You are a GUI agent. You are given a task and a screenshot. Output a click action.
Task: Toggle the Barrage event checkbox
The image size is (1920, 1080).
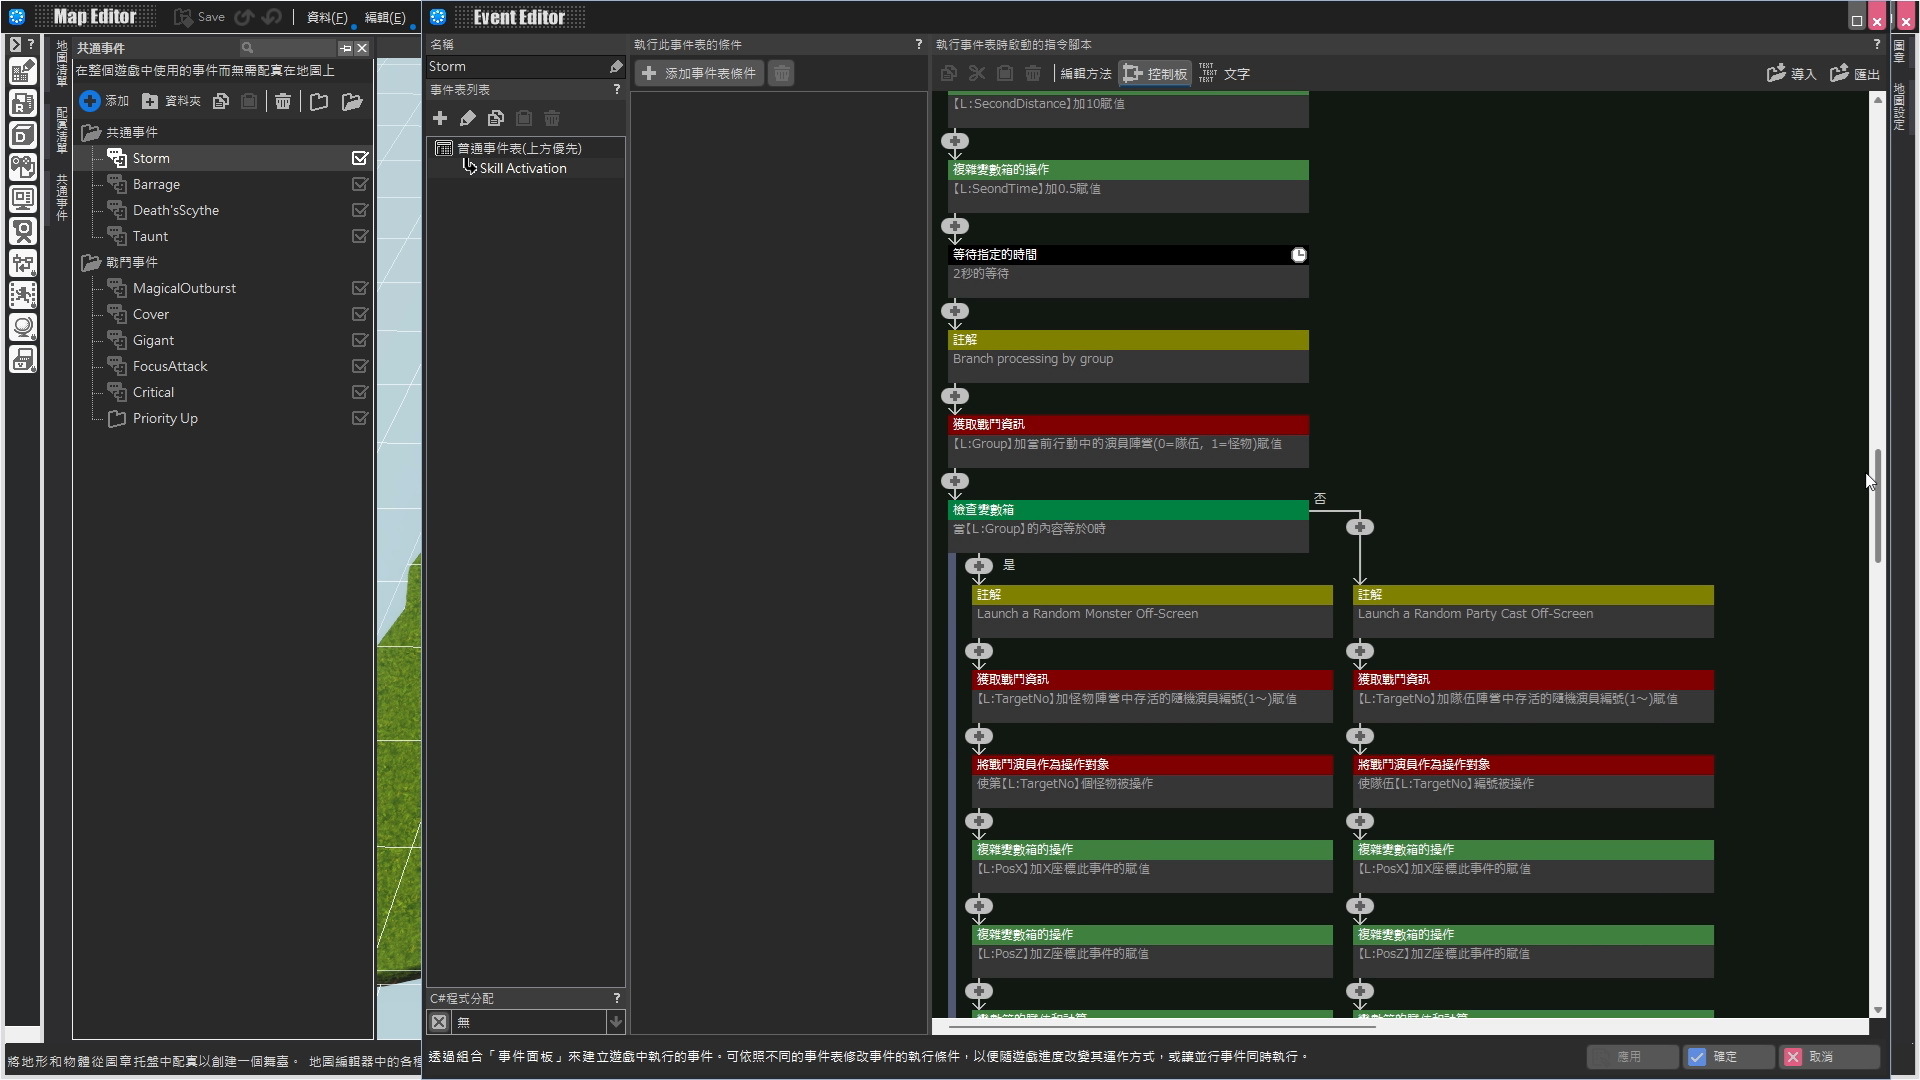[360, 184]
